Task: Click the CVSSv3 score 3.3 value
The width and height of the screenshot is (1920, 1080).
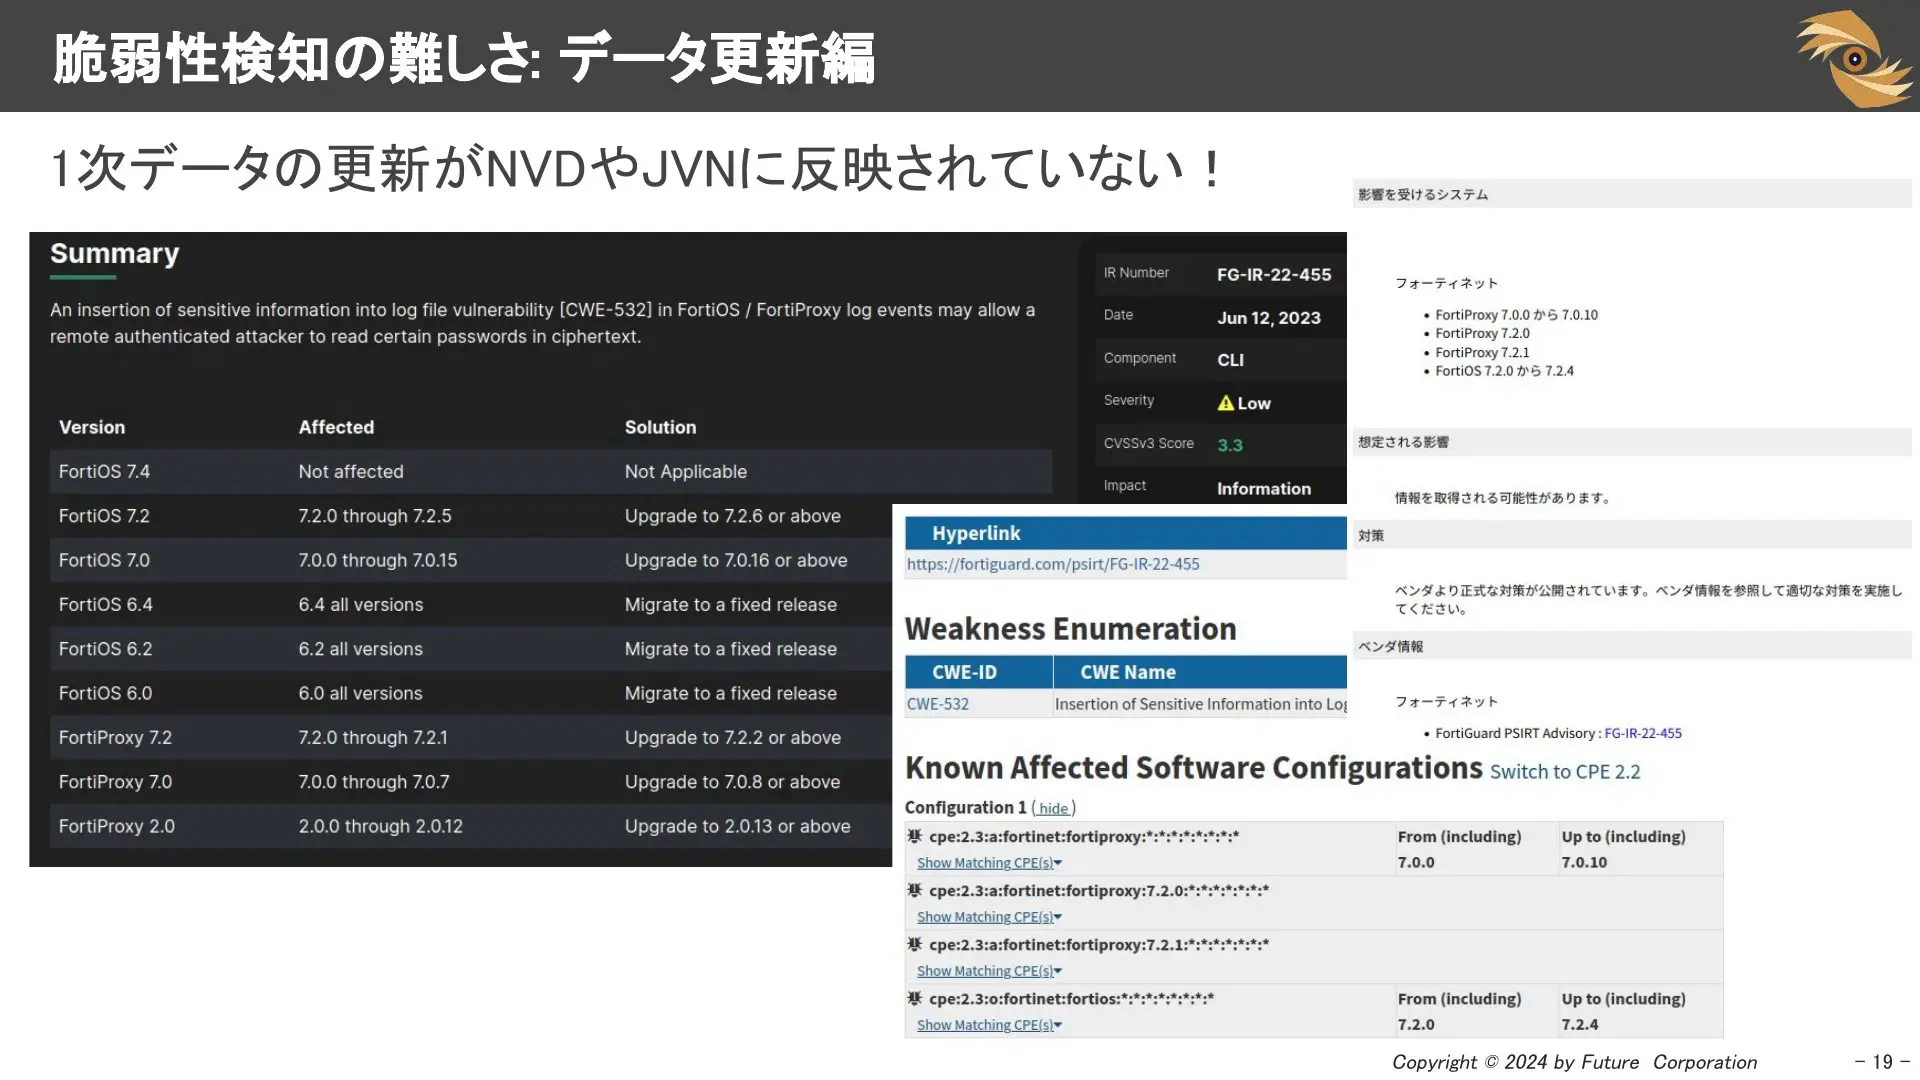Action: point(1229,445)
